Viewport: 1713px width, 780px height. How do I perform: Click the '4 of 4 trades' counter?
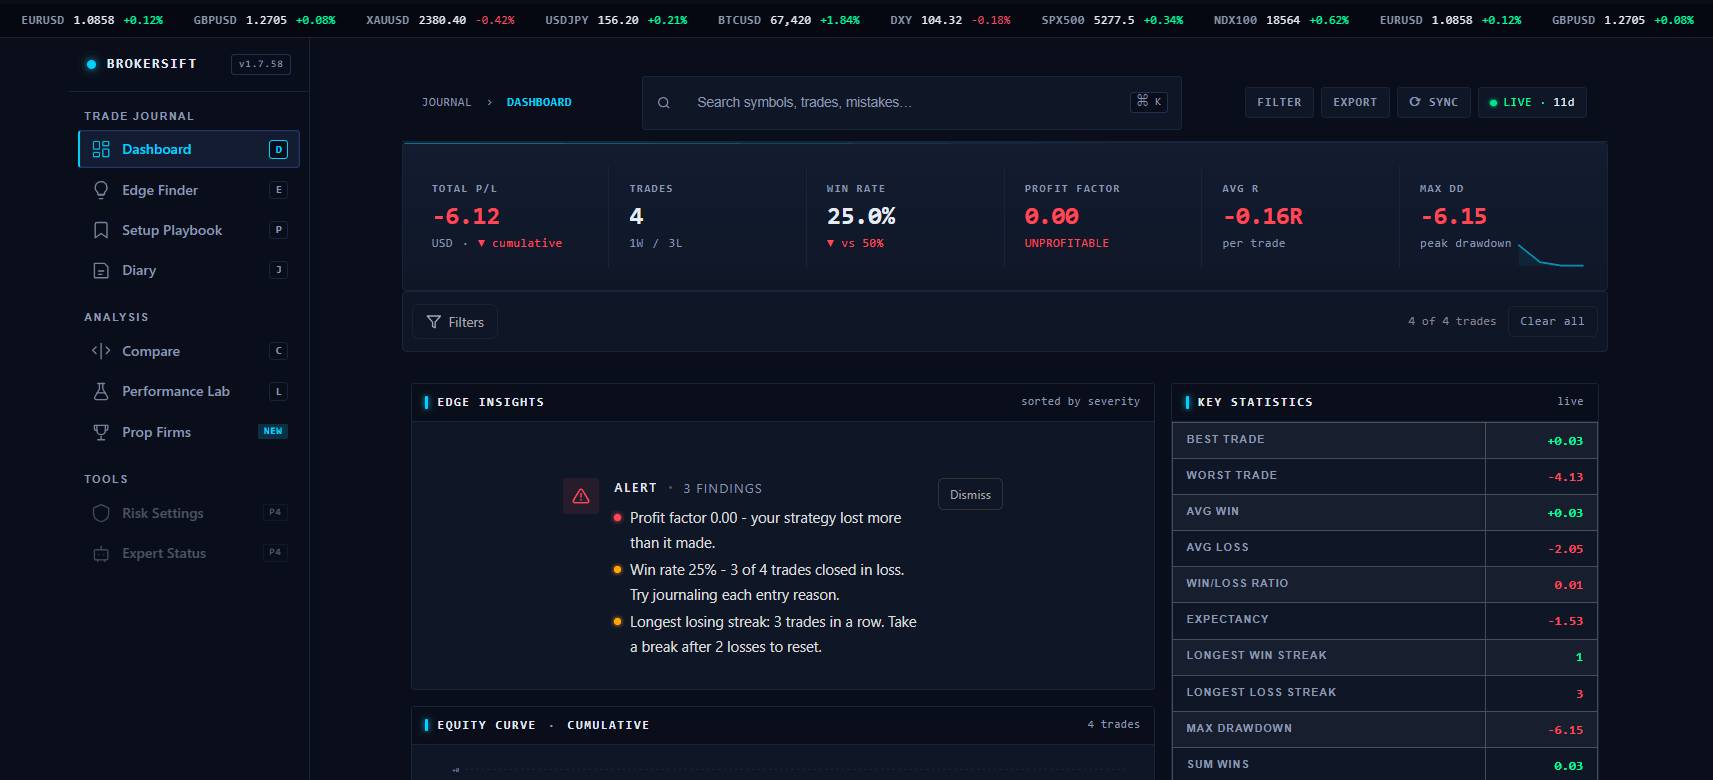pos(1452,321)
